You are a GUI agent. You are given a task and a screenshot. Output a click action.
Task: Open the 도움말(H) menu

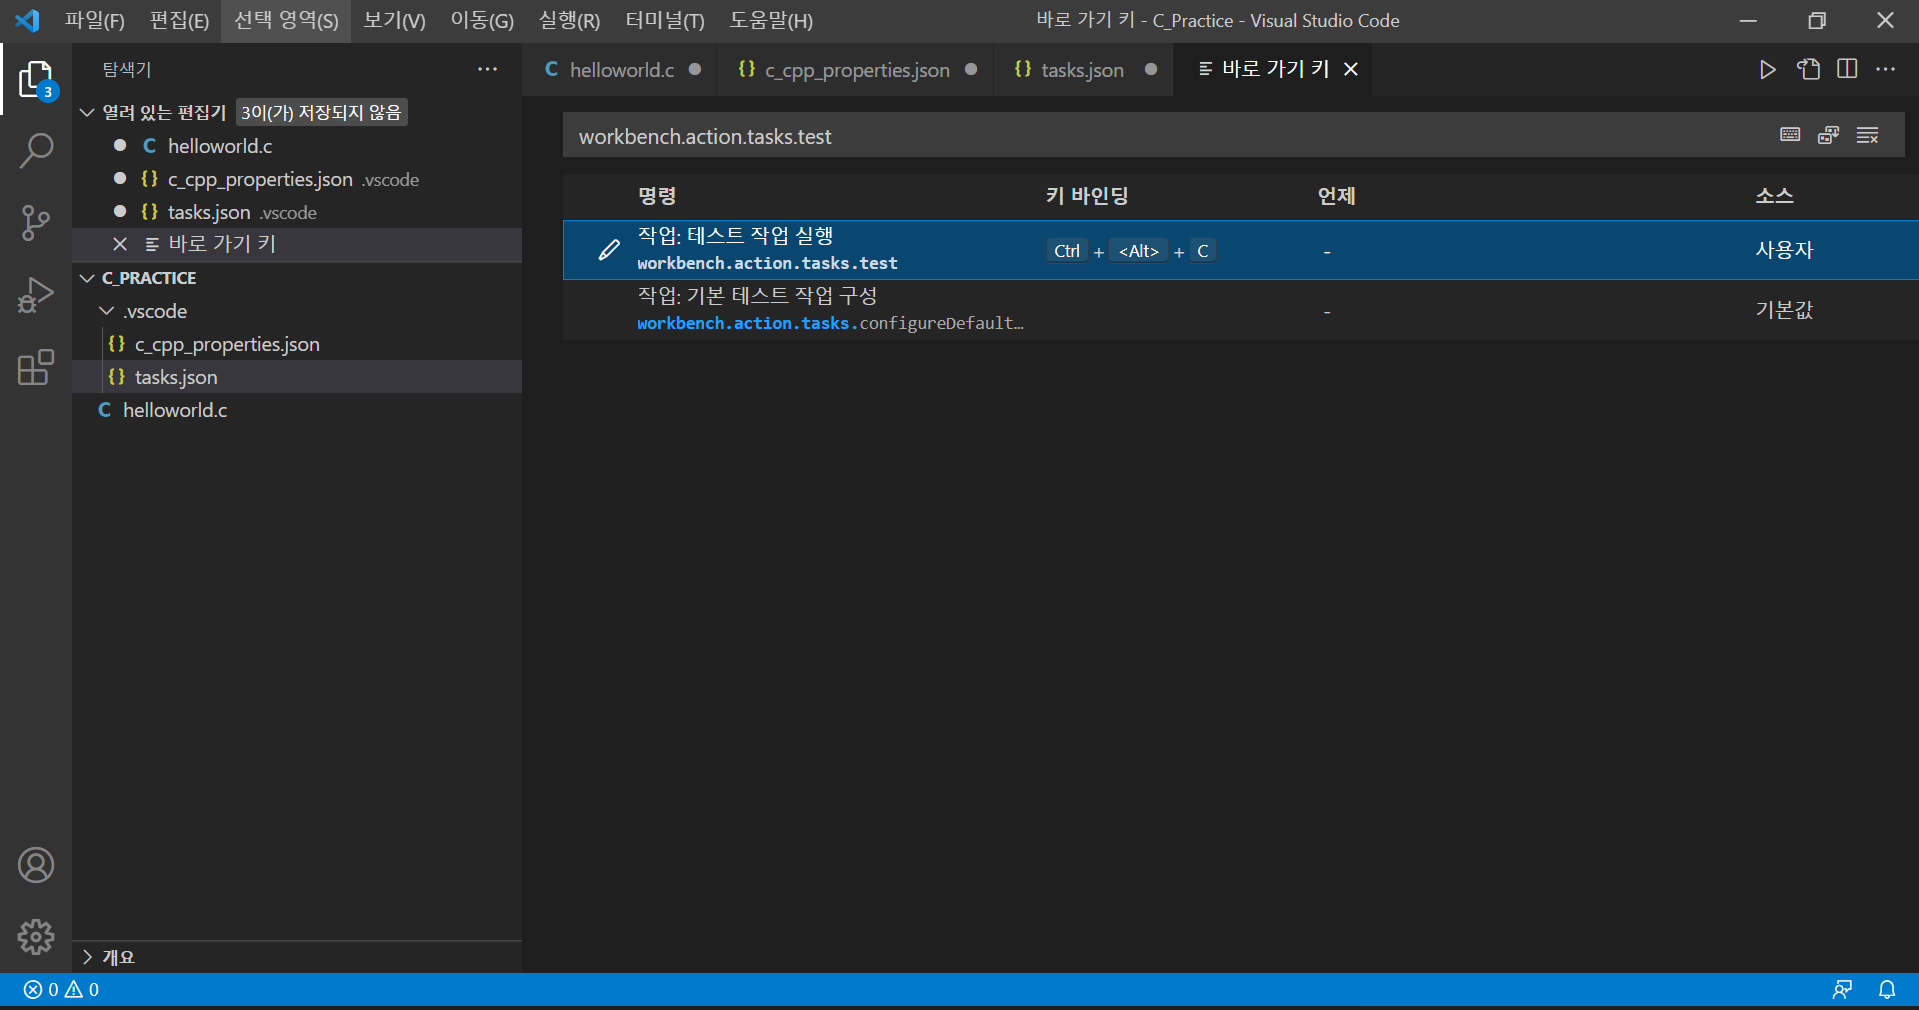[x=771, y=20]
